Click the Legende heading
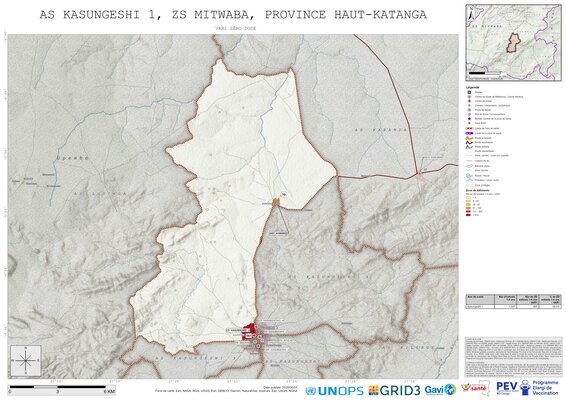Image resolution: width=566 pixels, height=400 pixels. [473, 87]
